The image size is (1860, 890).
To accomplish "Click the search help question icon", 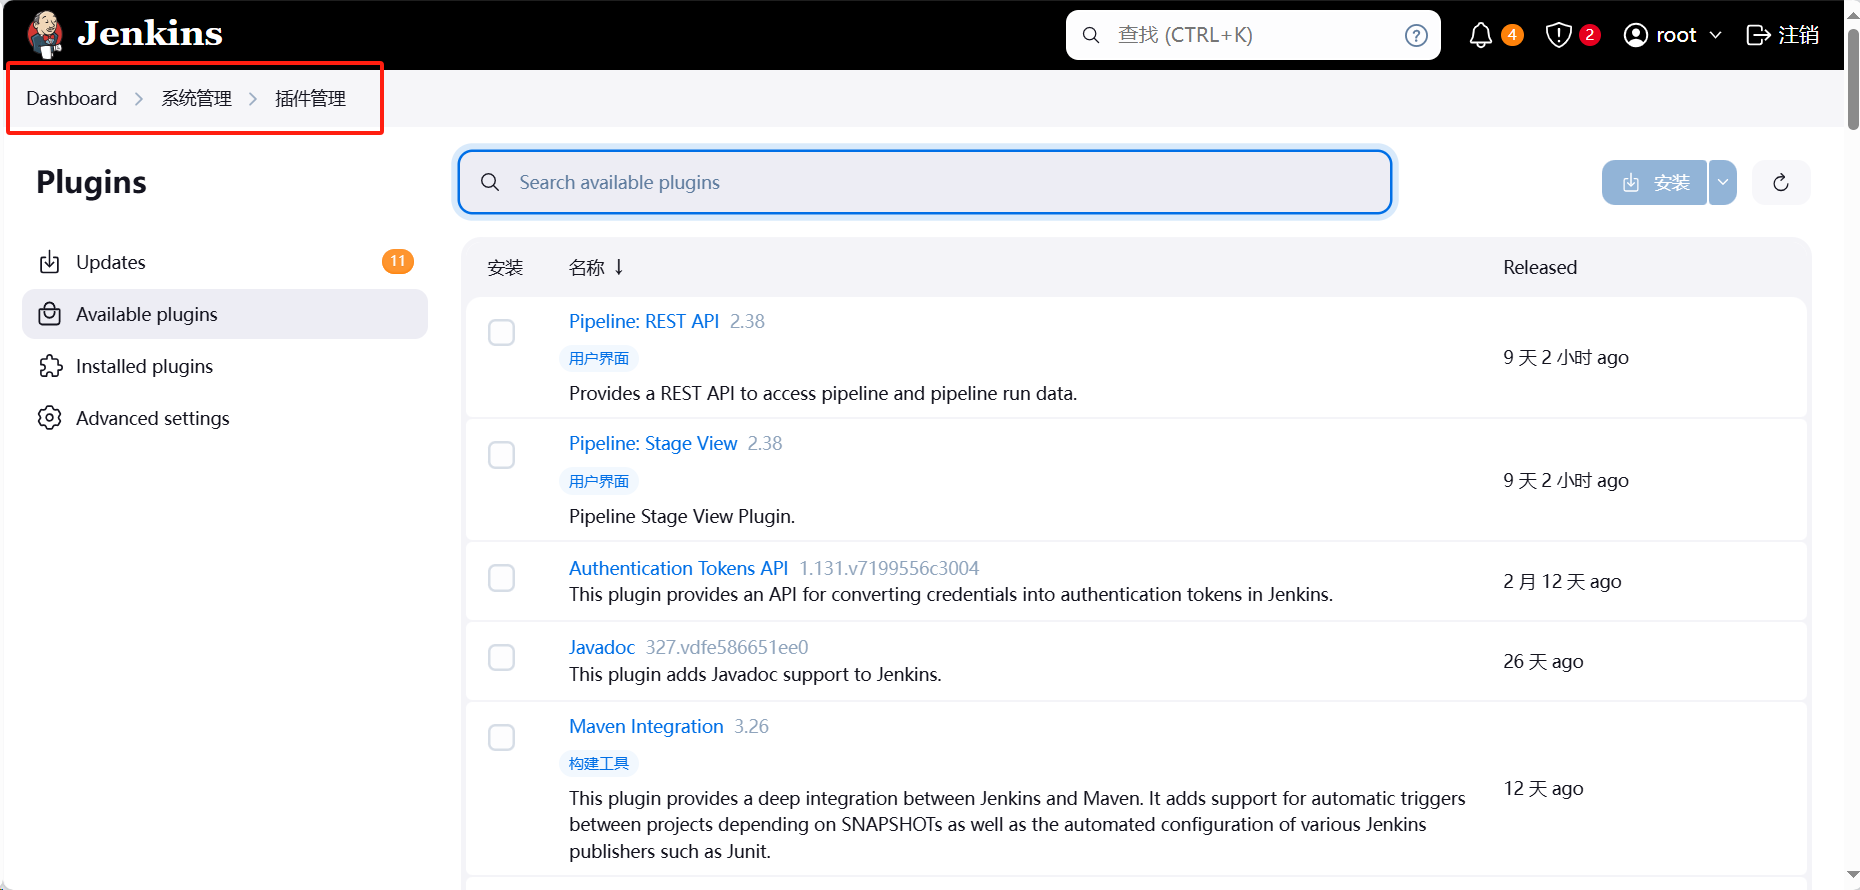I will [1416, 35].
